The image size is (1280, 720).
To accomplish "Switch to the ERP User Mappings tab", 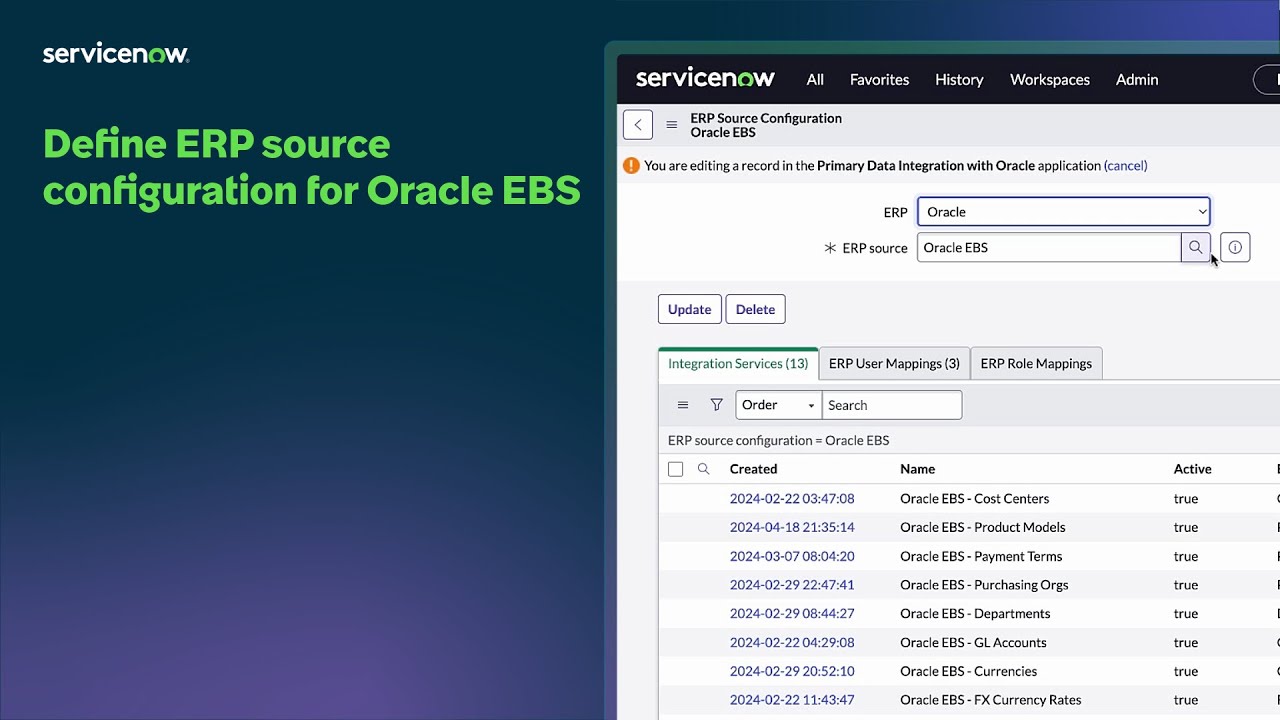I will [893, 363].
